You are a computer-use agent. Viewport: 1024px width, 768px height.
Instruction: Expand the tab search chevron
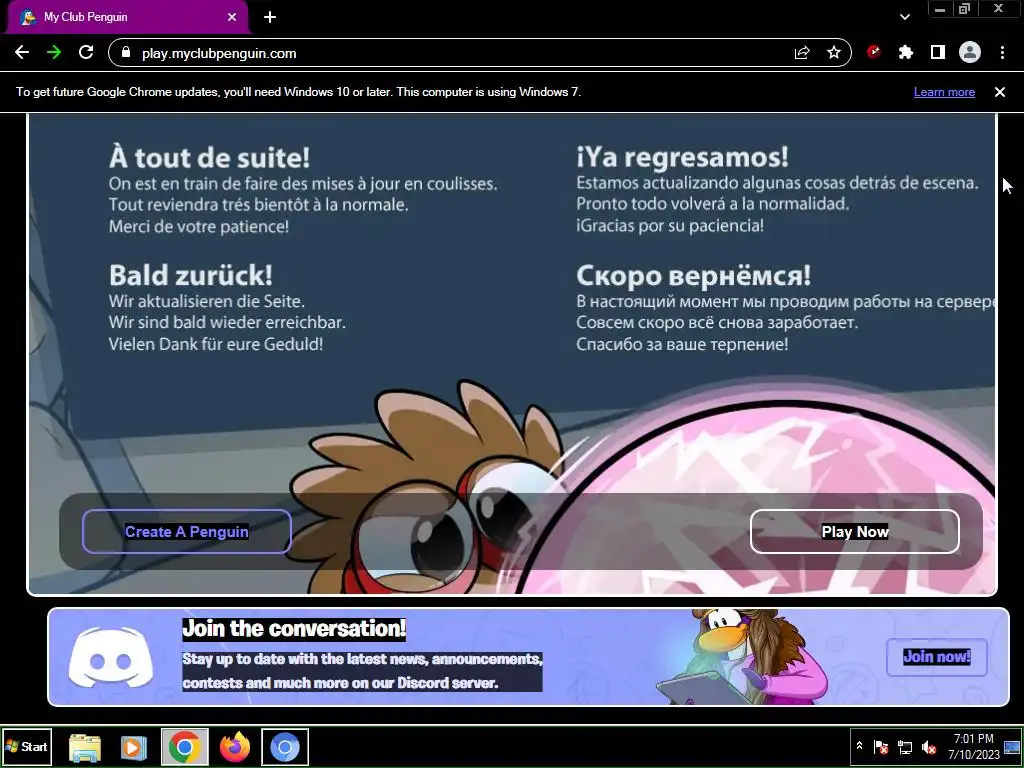coord(905,17)
